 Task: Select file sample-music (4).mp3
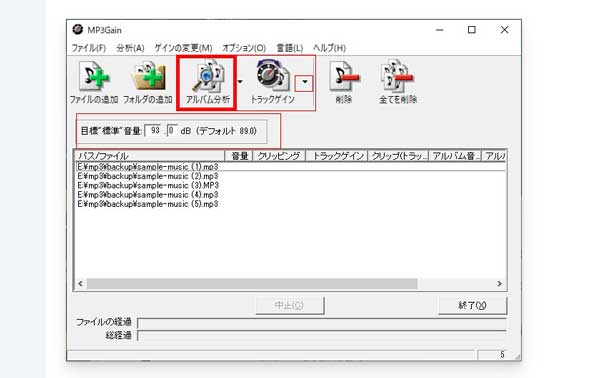coord(148,195)
